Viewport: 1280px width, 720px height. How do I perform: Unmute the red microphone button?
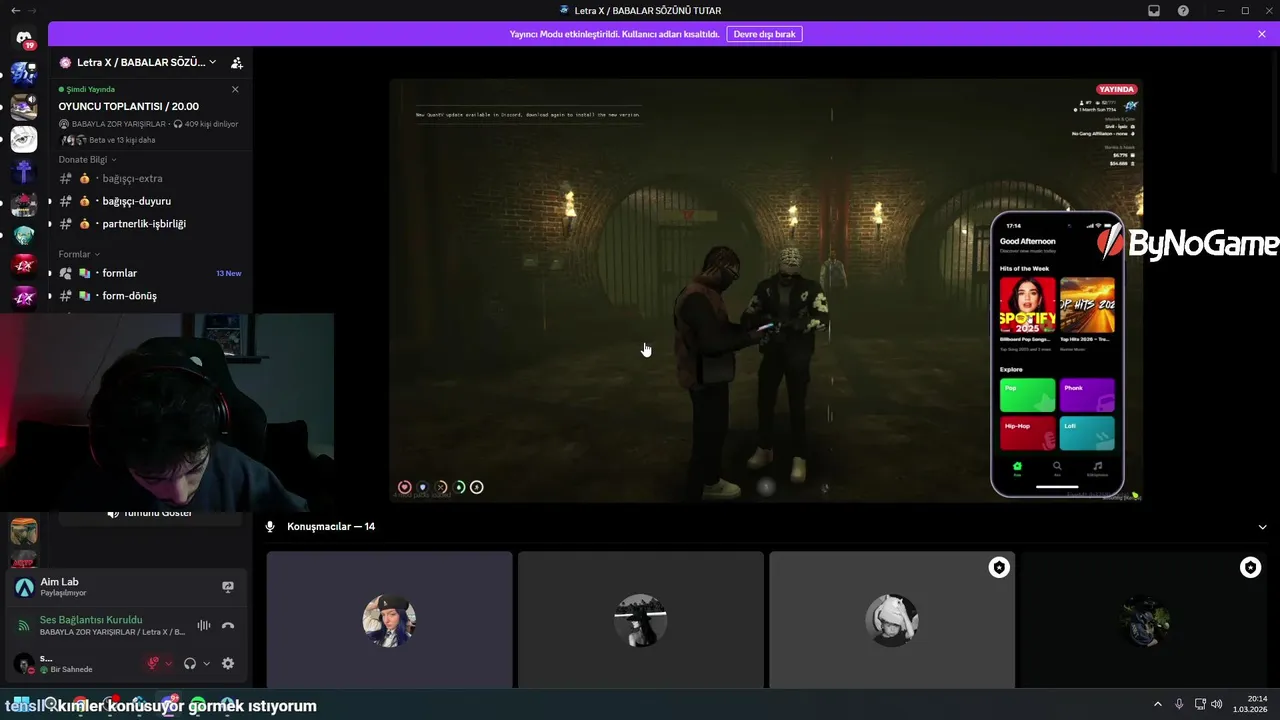click(x=153, y=663)
